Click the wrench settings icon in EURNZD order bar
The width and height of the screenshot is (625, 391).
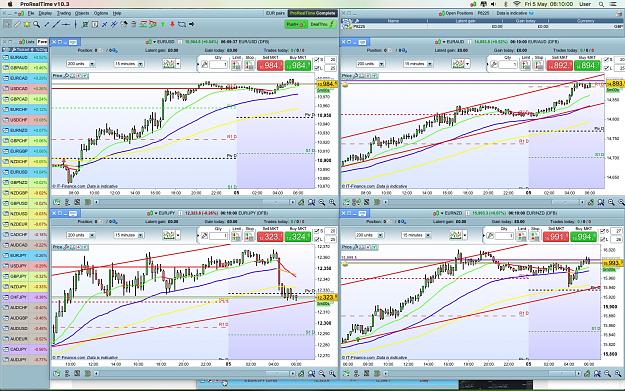490,236
